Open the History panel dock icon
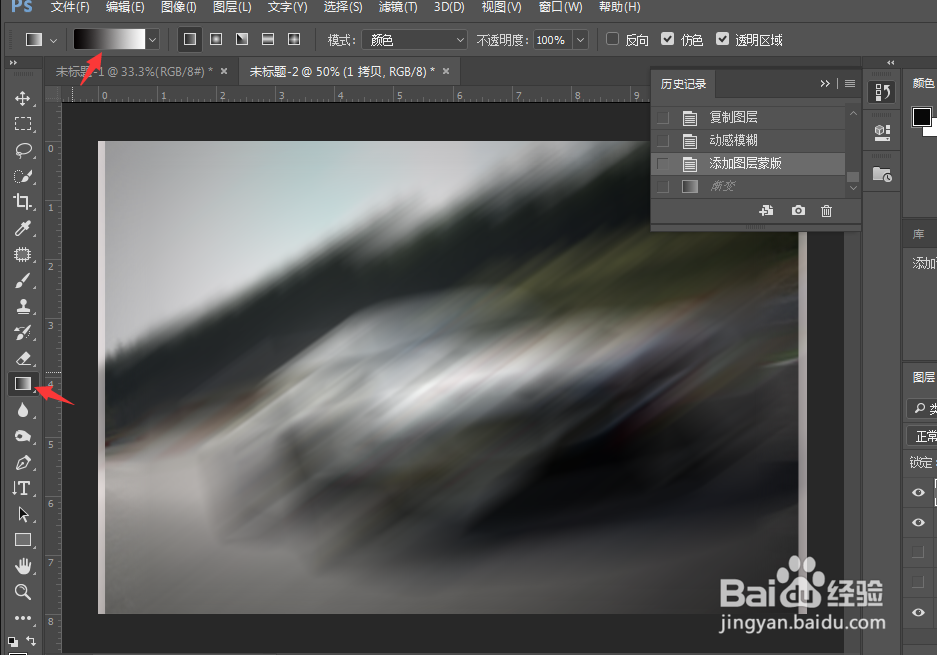937x655 pixels. (x=883, y=92)
